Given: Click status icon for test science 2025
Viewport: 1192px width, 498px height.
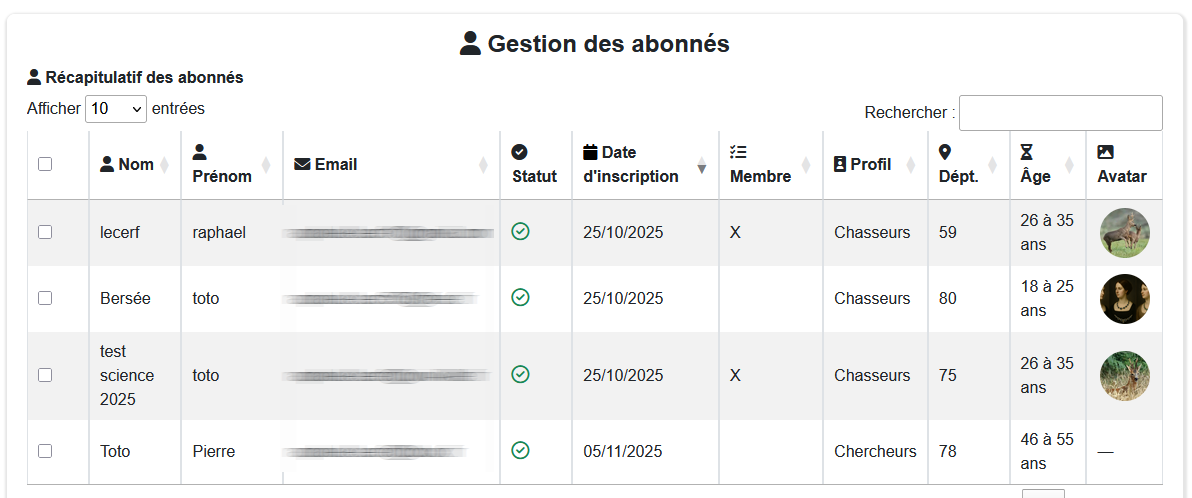Looking at the screenshot, I should click(520, 374).
